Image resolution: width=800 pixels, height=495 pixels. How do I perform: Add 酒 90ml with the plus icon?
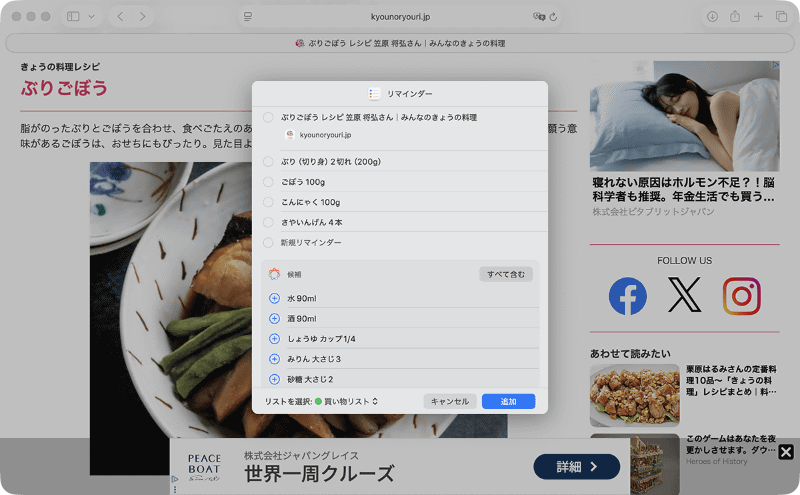click(274, 319)
